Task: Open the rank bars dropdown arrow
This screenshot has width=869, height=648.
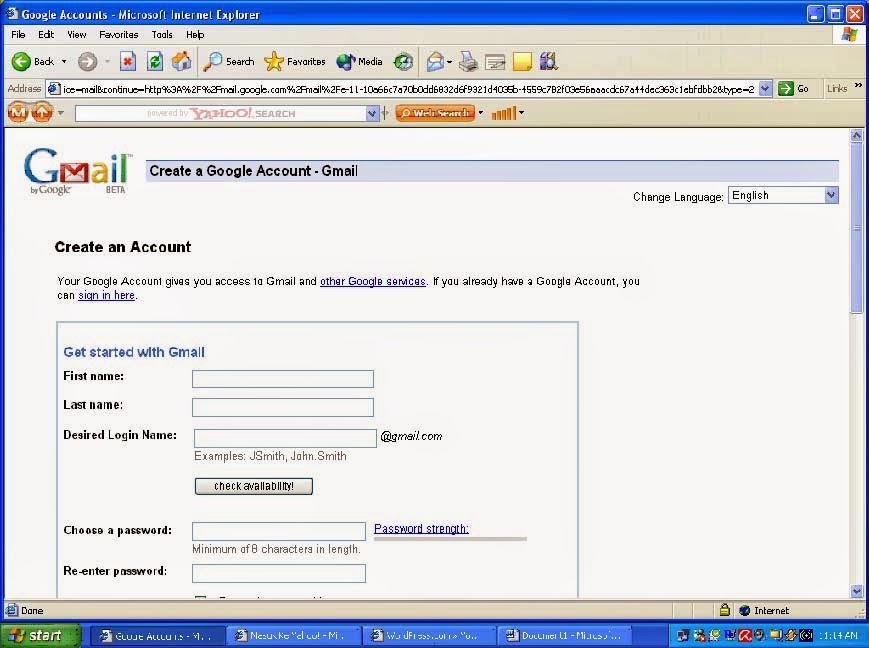Action: [x=521, y=113]
